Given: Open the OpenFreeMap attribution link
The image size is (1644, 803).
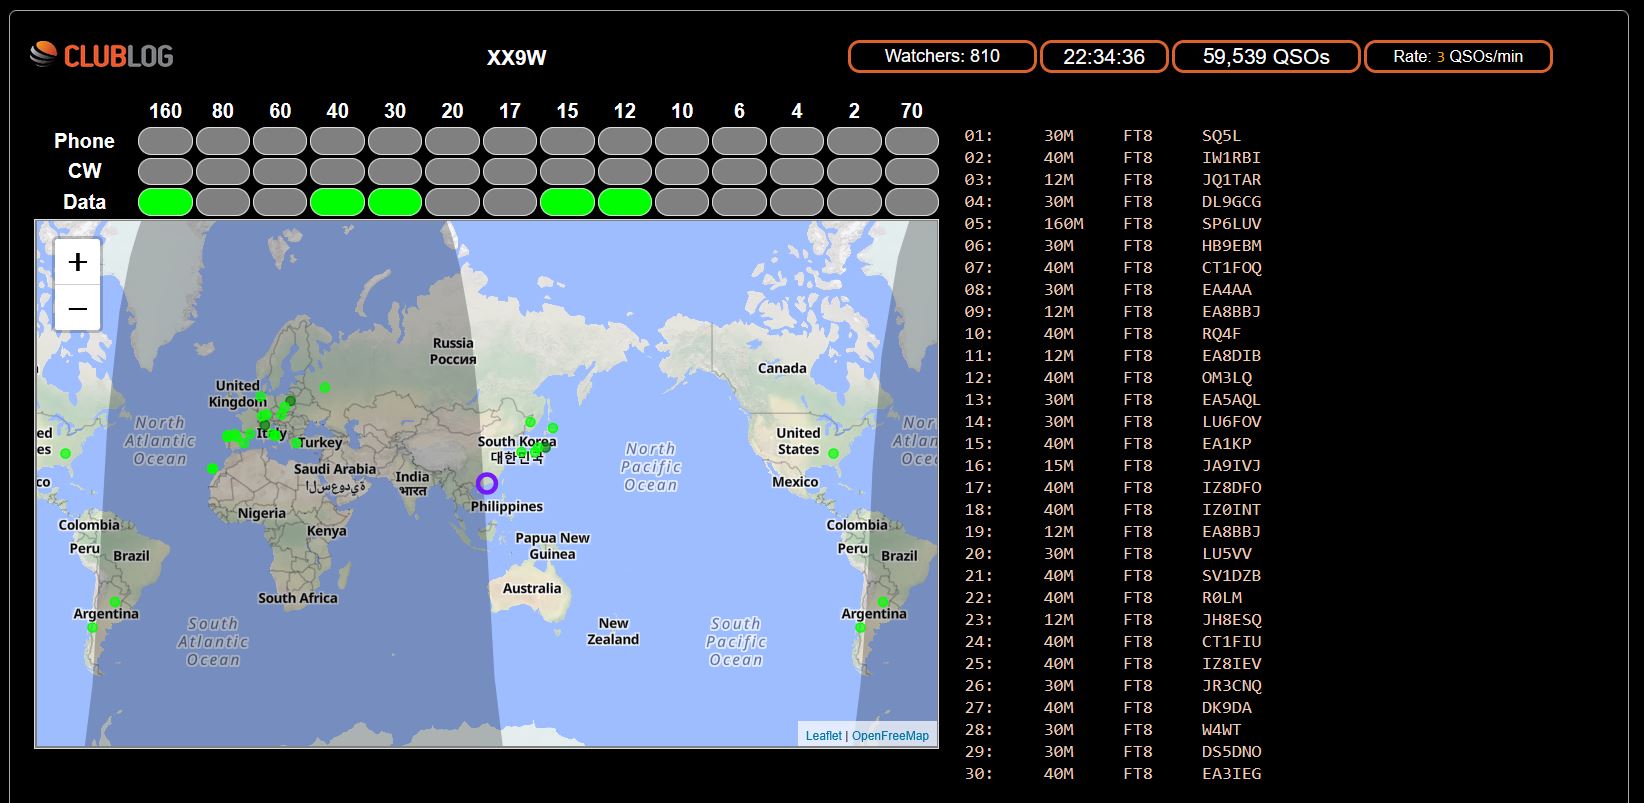Looking at the screenshot, I should click(x=890, y=736).
